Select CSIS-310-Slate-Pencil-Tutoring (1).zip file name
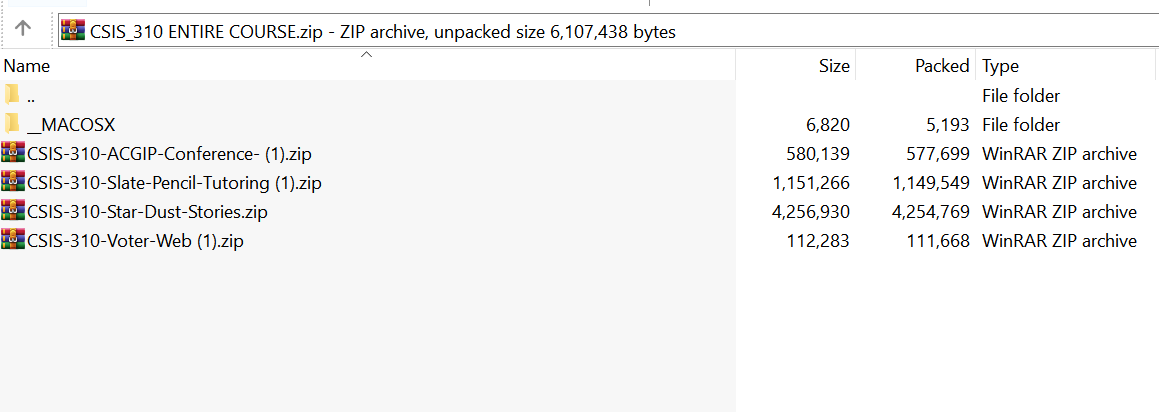The height and width of the screenshot is (412, 1159). pyautogui.click(x=174, y=183)
